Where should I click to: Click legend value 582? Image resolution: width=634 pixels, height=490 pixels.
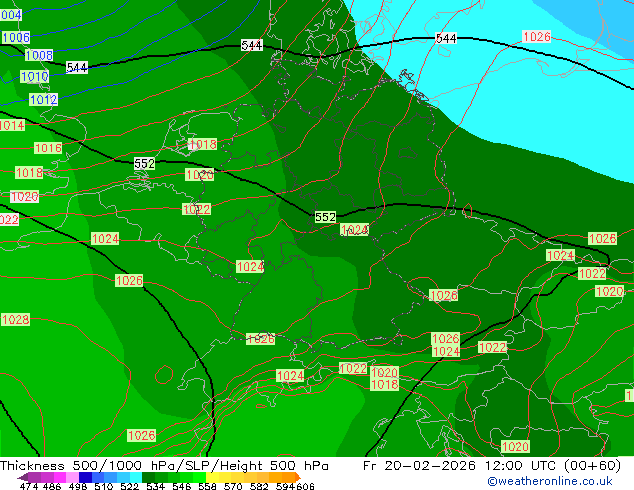[259, 486]
